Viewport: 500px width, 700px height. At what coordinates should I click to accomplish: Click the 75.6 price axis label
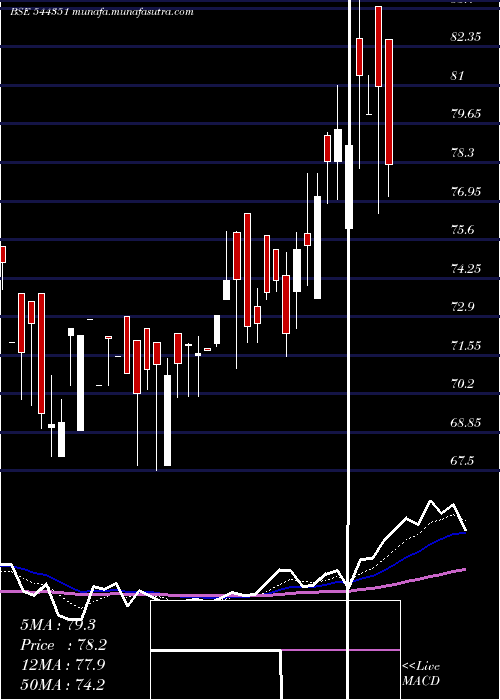click(x=462, y=230)
